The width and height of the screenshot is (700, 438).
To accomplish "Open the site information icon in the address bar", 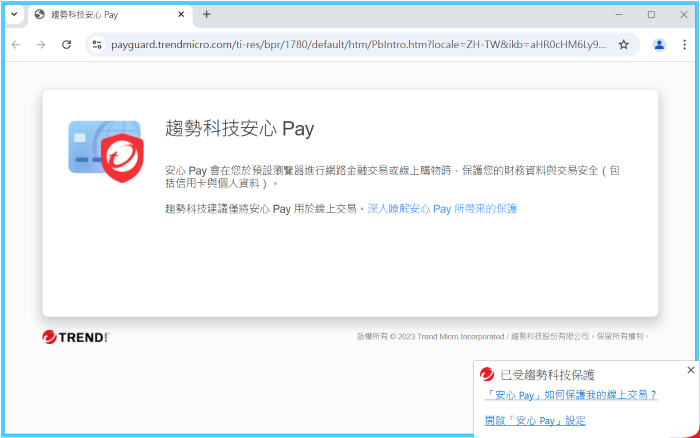I will (97, 45).
